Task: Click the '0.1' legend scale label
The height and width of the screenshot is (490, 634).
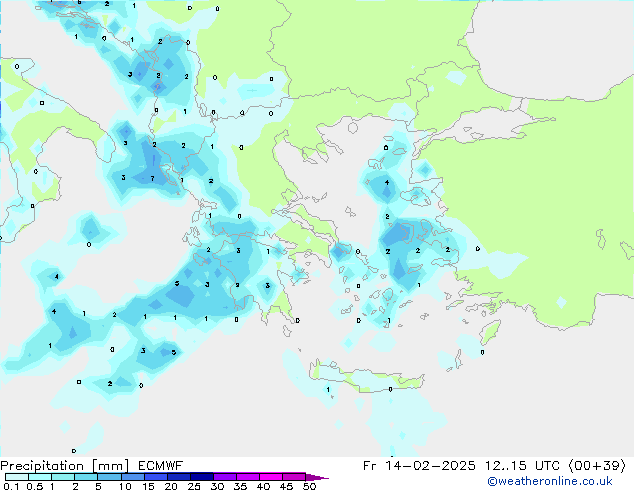Action: click(x=11, y=486)
